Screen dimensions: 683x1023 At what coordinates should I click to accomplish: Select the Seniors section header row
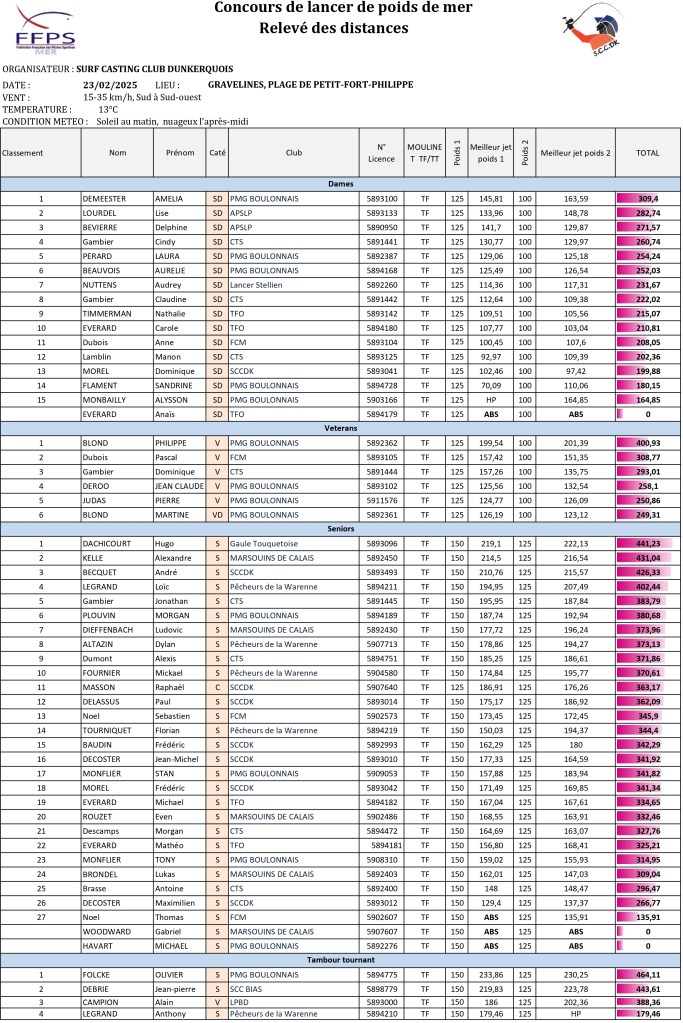coord(341,528)
